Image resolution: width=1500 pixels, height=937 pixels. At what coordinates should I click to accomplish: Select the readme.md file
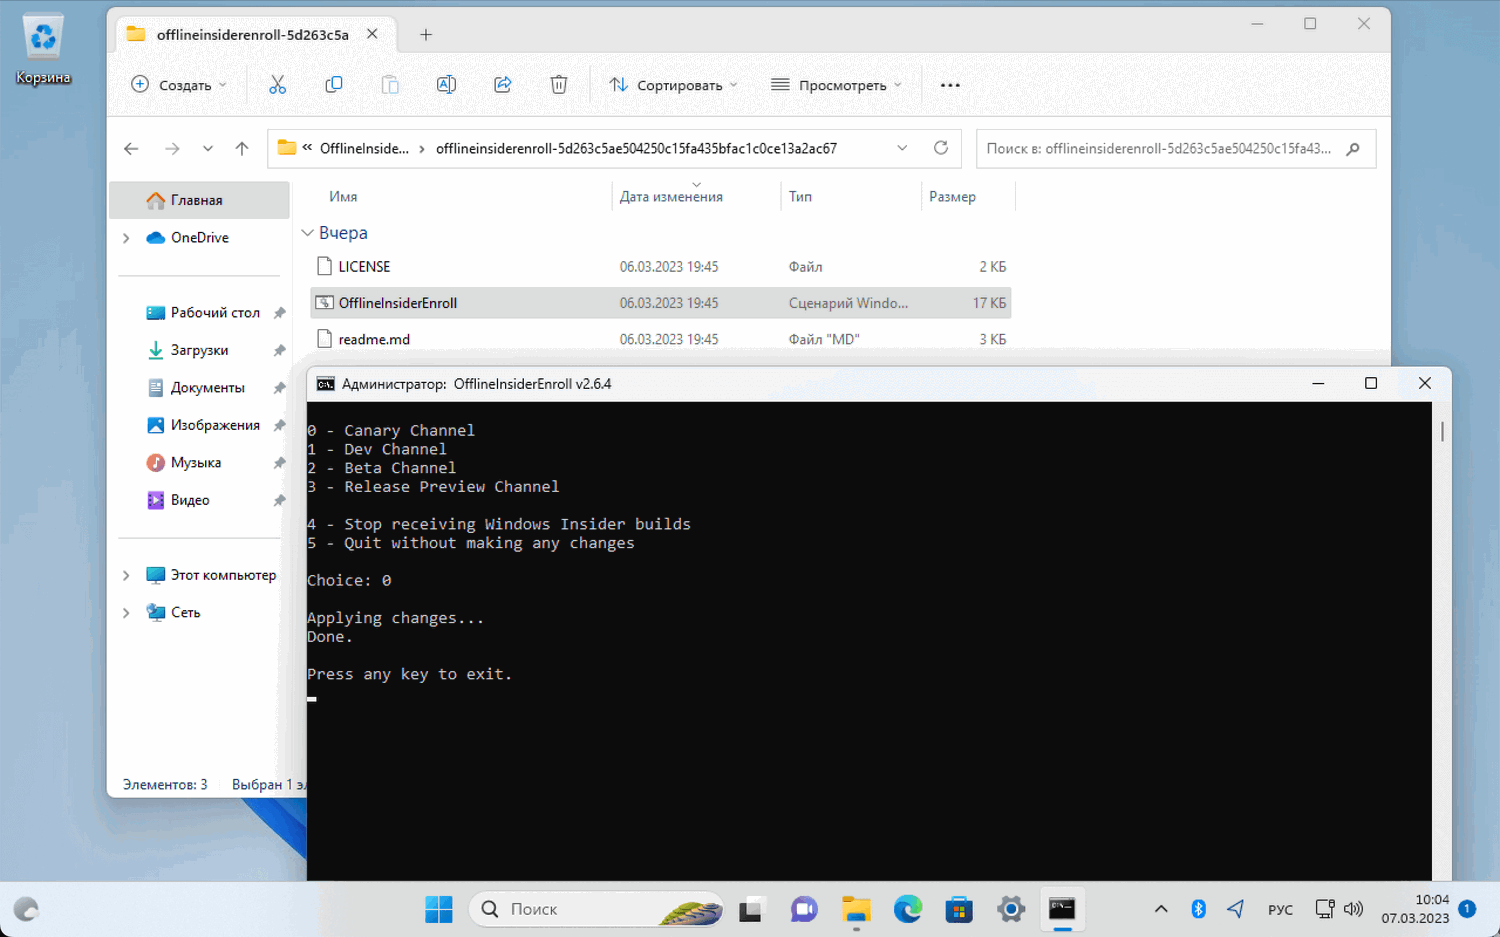click(x=660, y=340)
